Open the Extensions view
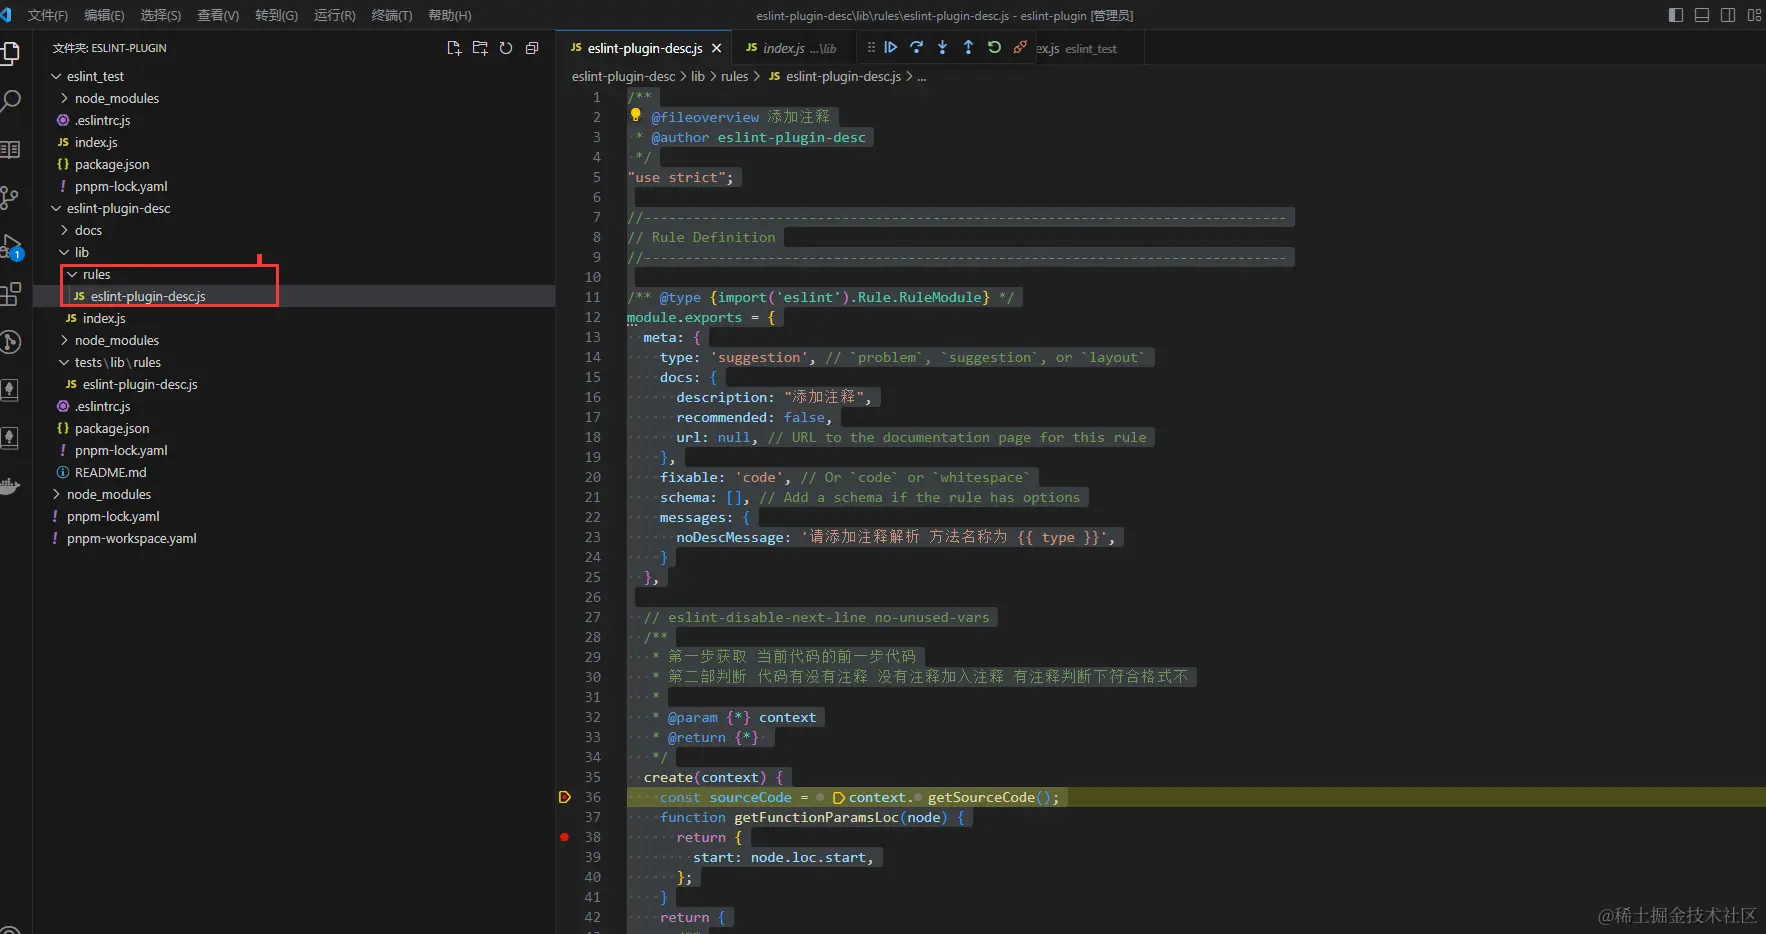 (x=10, y=294)
